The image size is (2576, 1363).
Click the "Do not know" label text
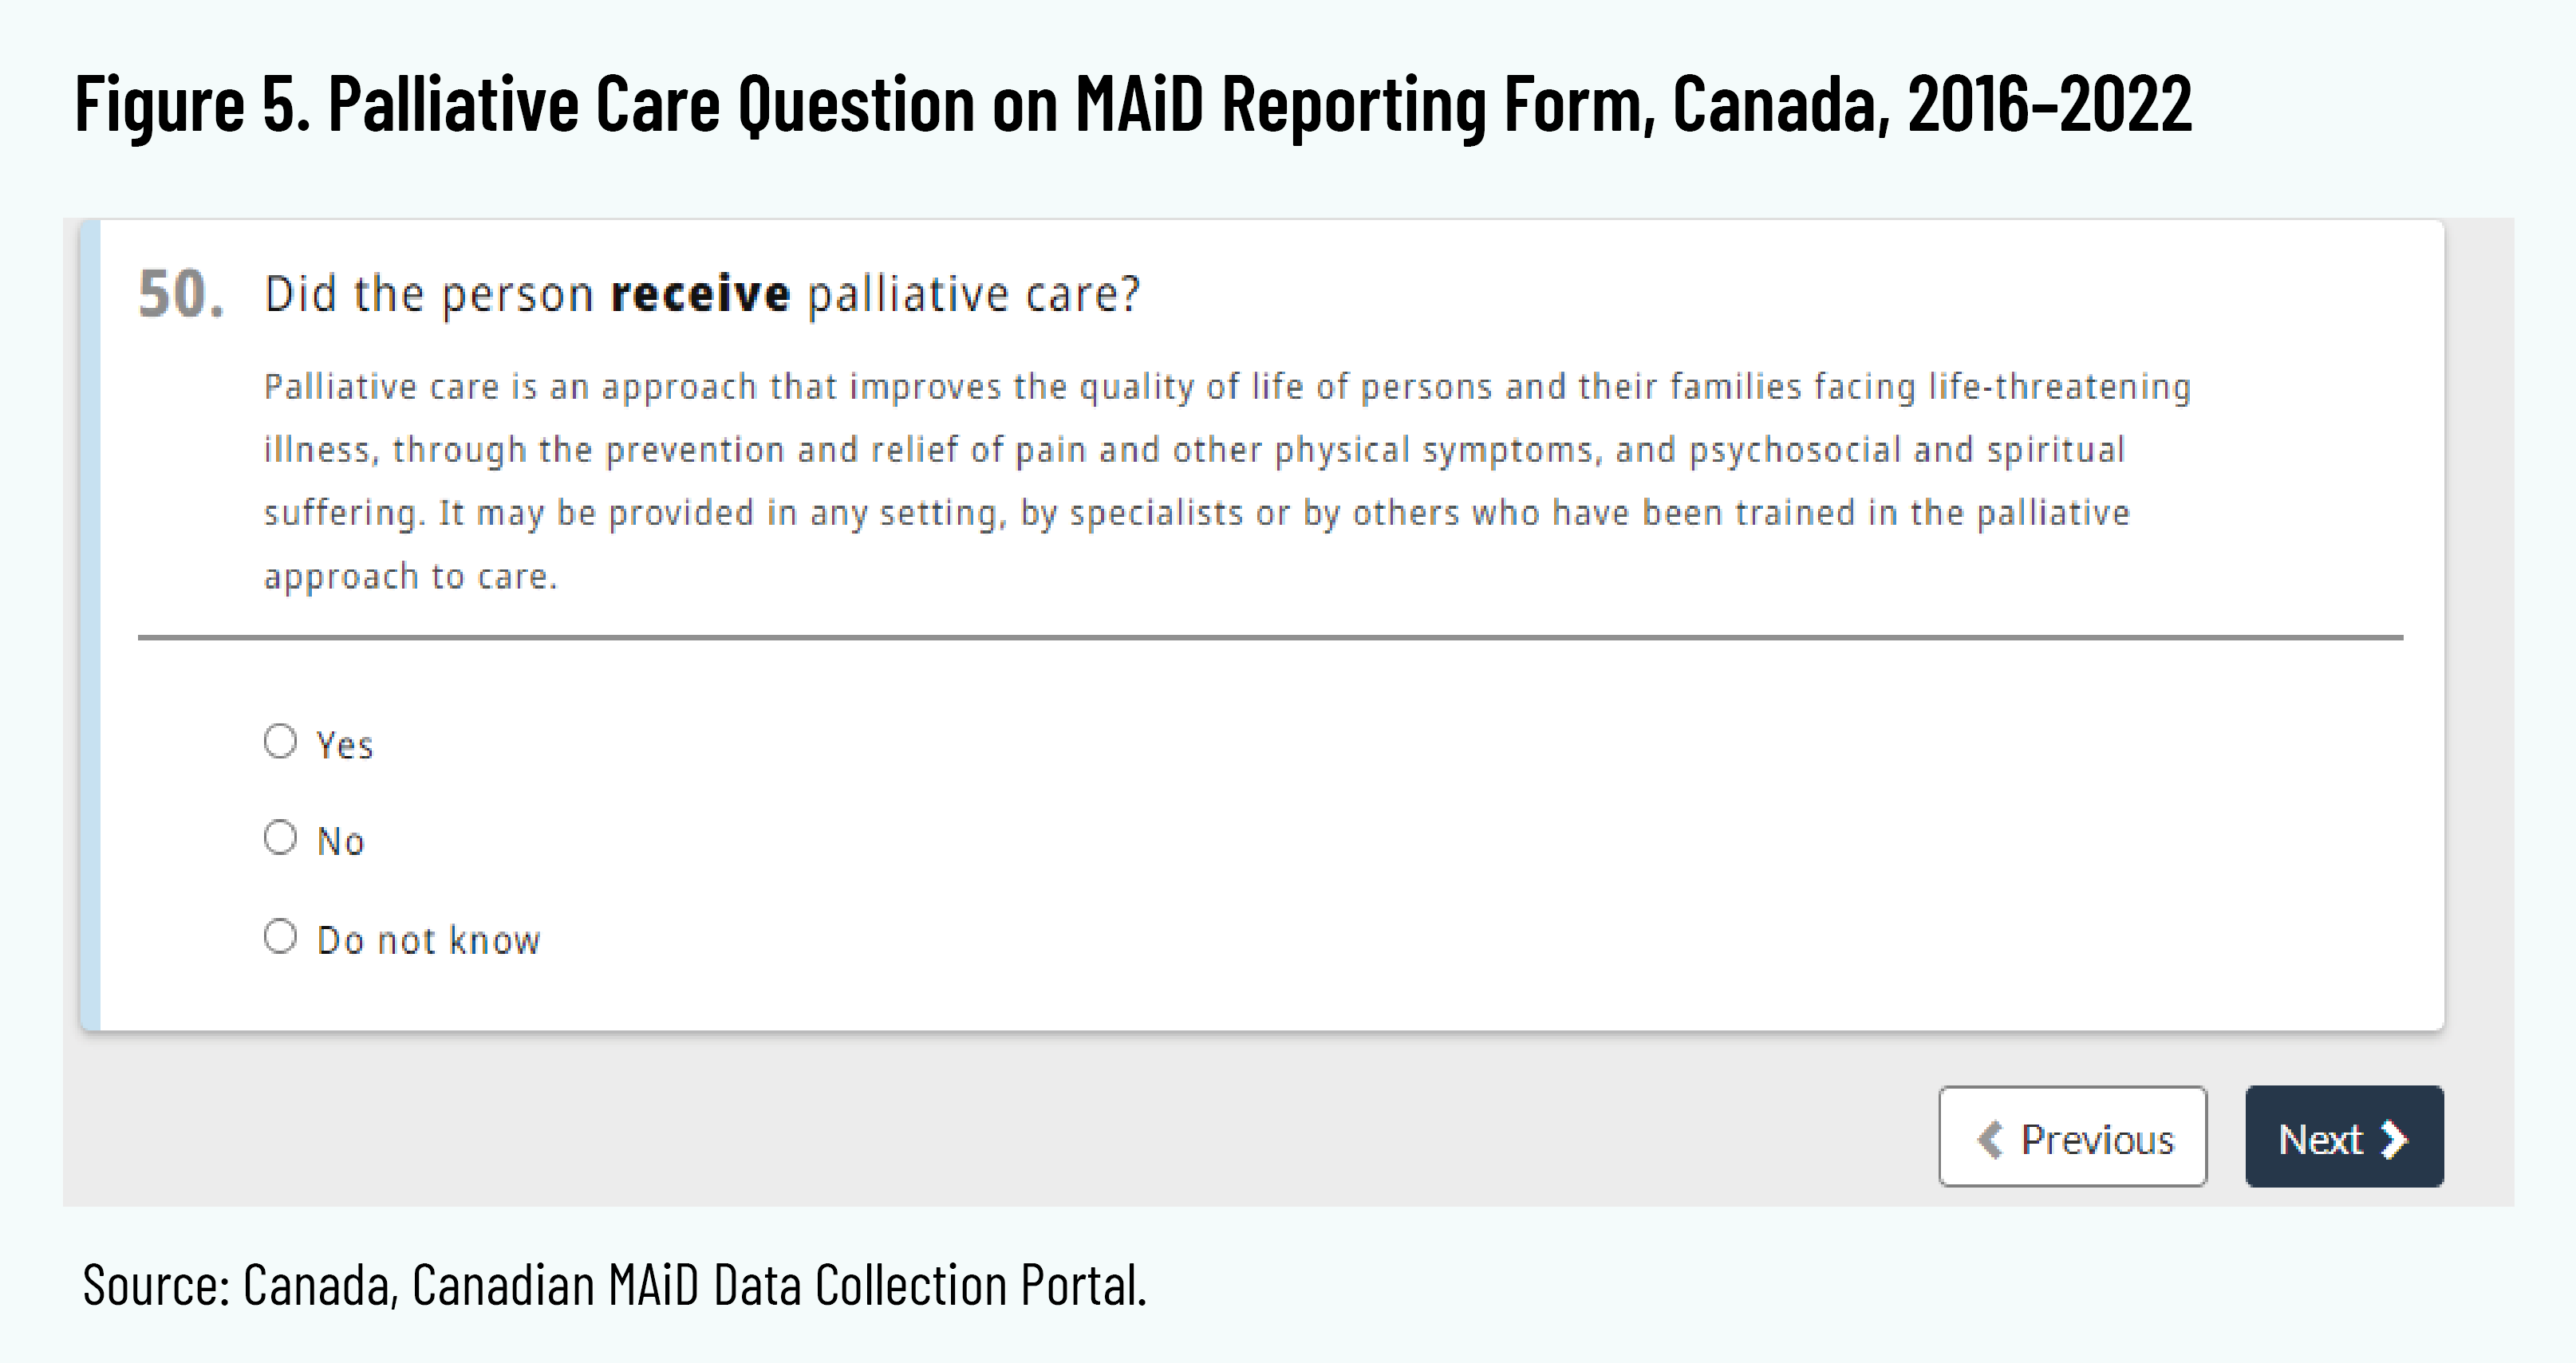[428, 941]
